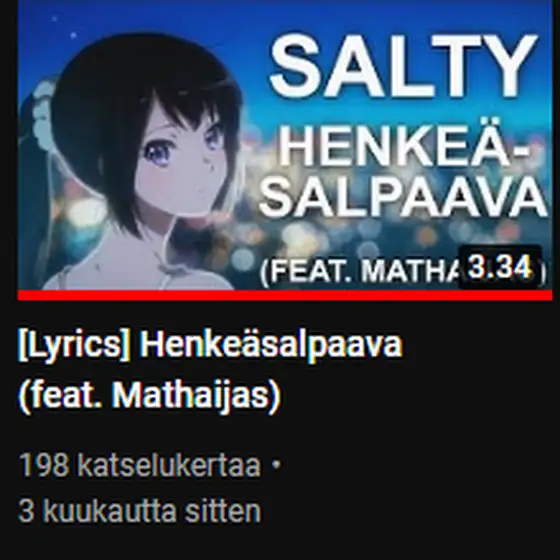
Task: Click the "3 kuukautta sitten" upload date
Action: [140, 511]
